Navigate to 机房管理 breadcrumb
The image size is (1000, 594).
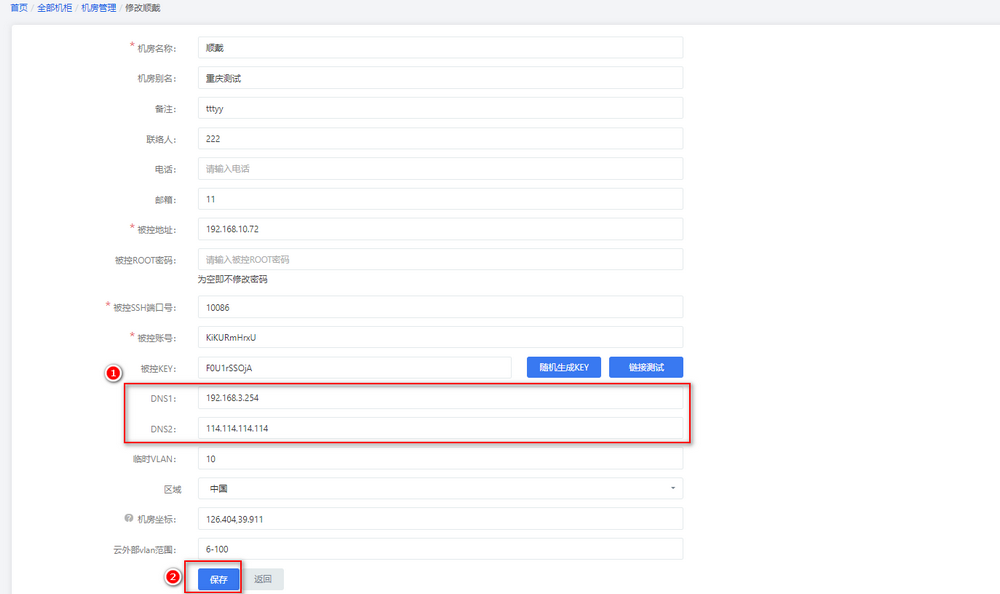(98, 8)
